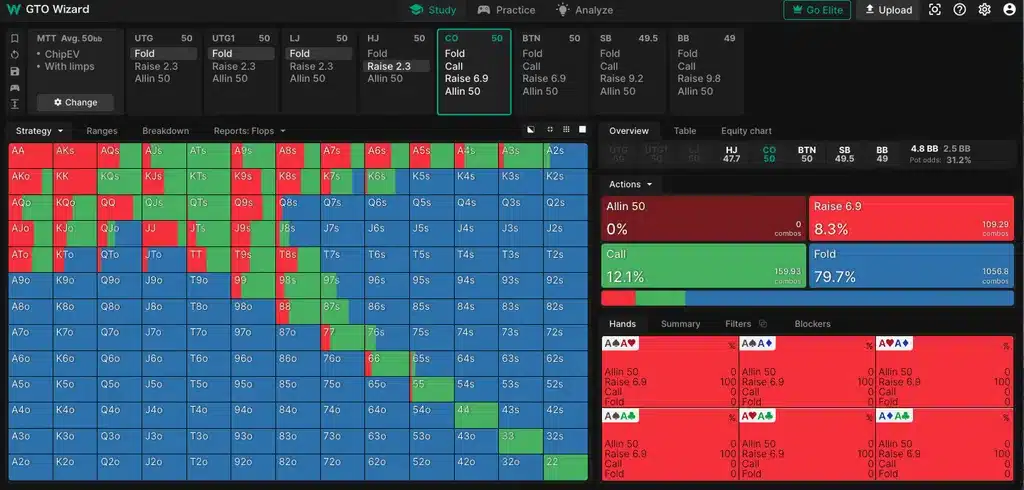Open the Summary tab
The image size is (1024, 490).
[x=680, y=324]
